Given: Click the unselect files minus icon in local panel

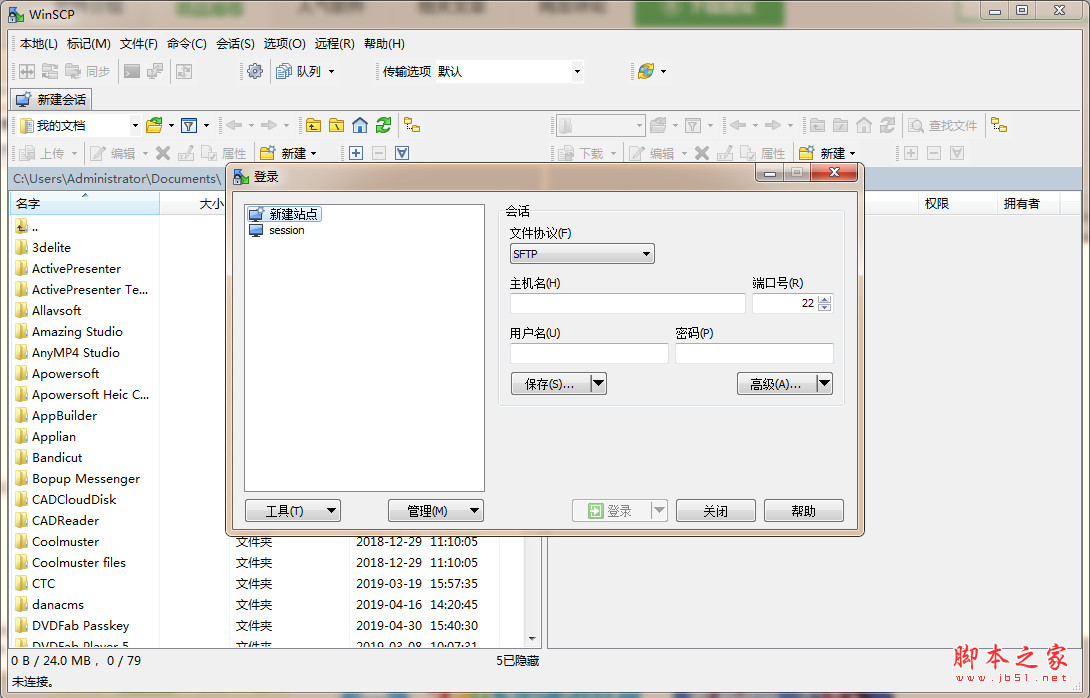Looking at the screenshot, I should (379, 153).
